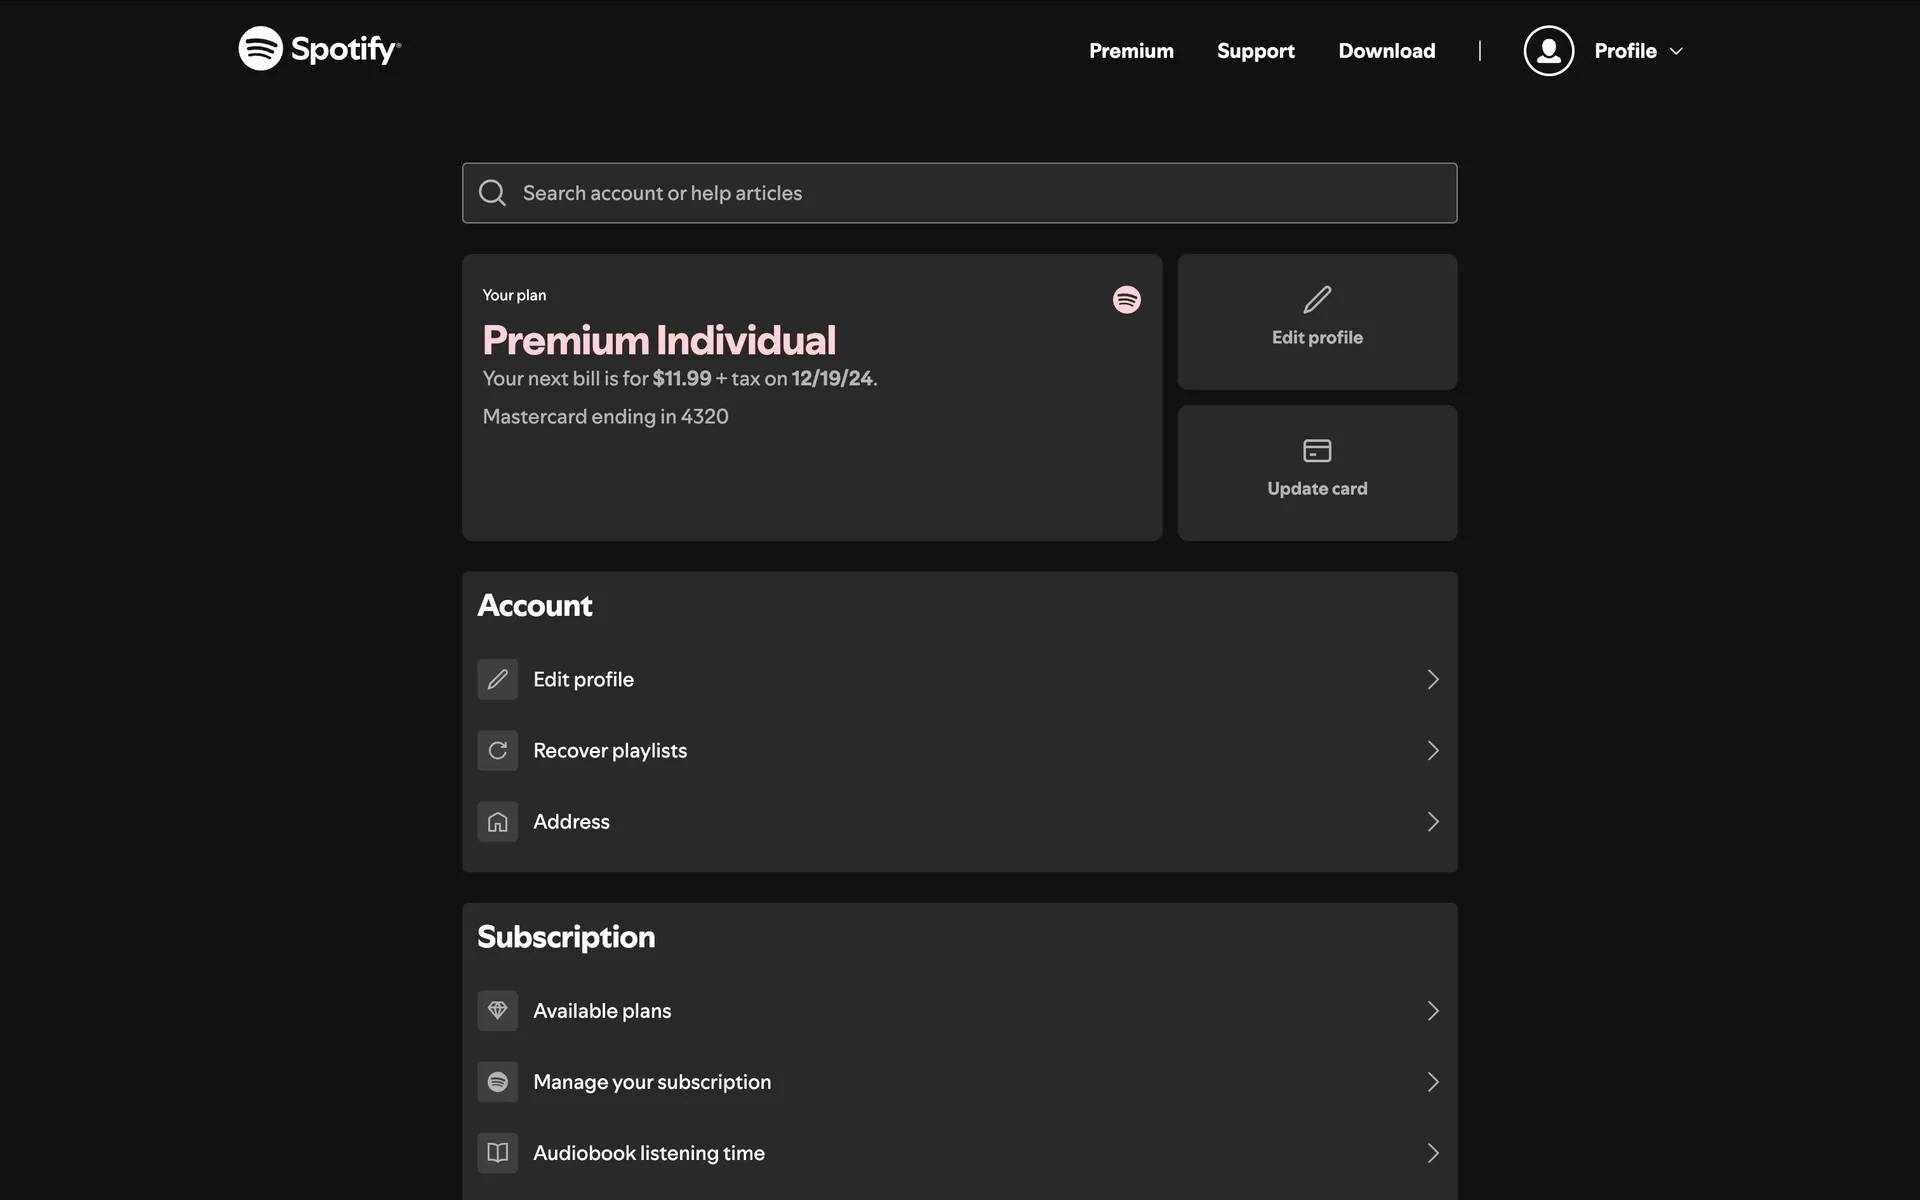Image resolution: width=1920 pixels, height=1200 pixels.
Task: Click the pink Spotify icon on the plan card
Action: pyautogui.click(x=1127, y=300)
